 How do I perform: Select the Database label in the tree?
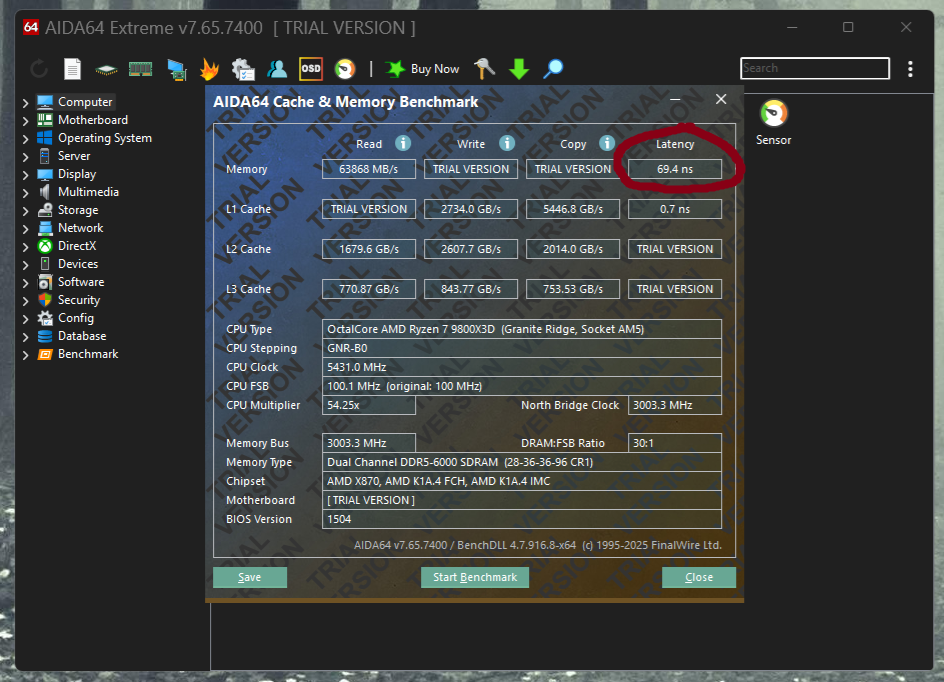tap(82, 336)
